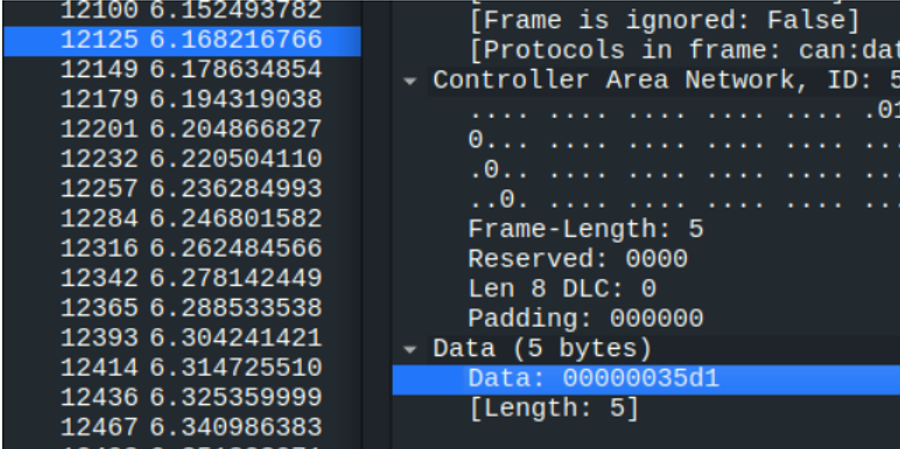The width and height of the screenshot is (900, 449).
Task: Choose packet 12467 at time 6.340986383
Action: coord(190,427)
